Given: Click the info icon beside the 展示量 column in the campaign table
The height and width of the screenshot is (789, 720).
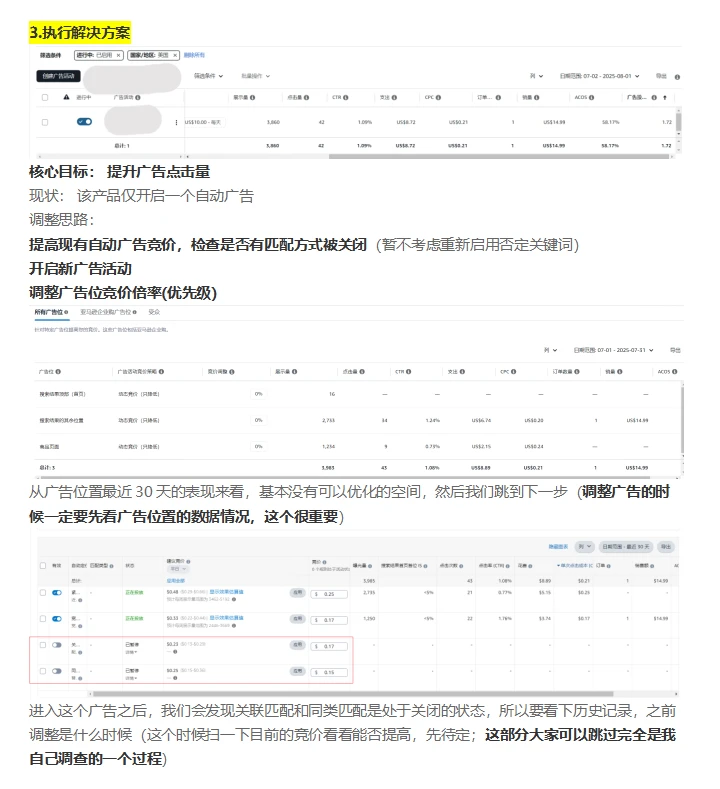Looking at the screenshot, I should coord(253,98).
